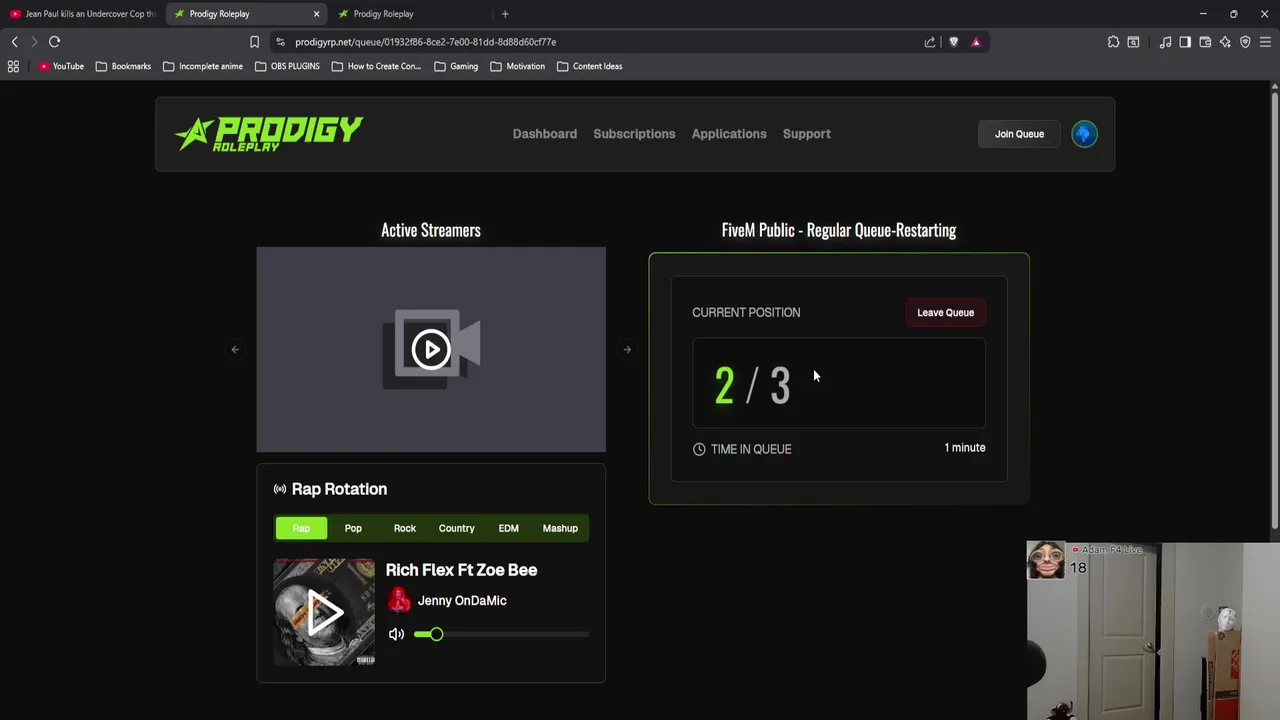Click the Join Queue button
Viewport: 1280px width, 720px height.
coord(1019,134)
